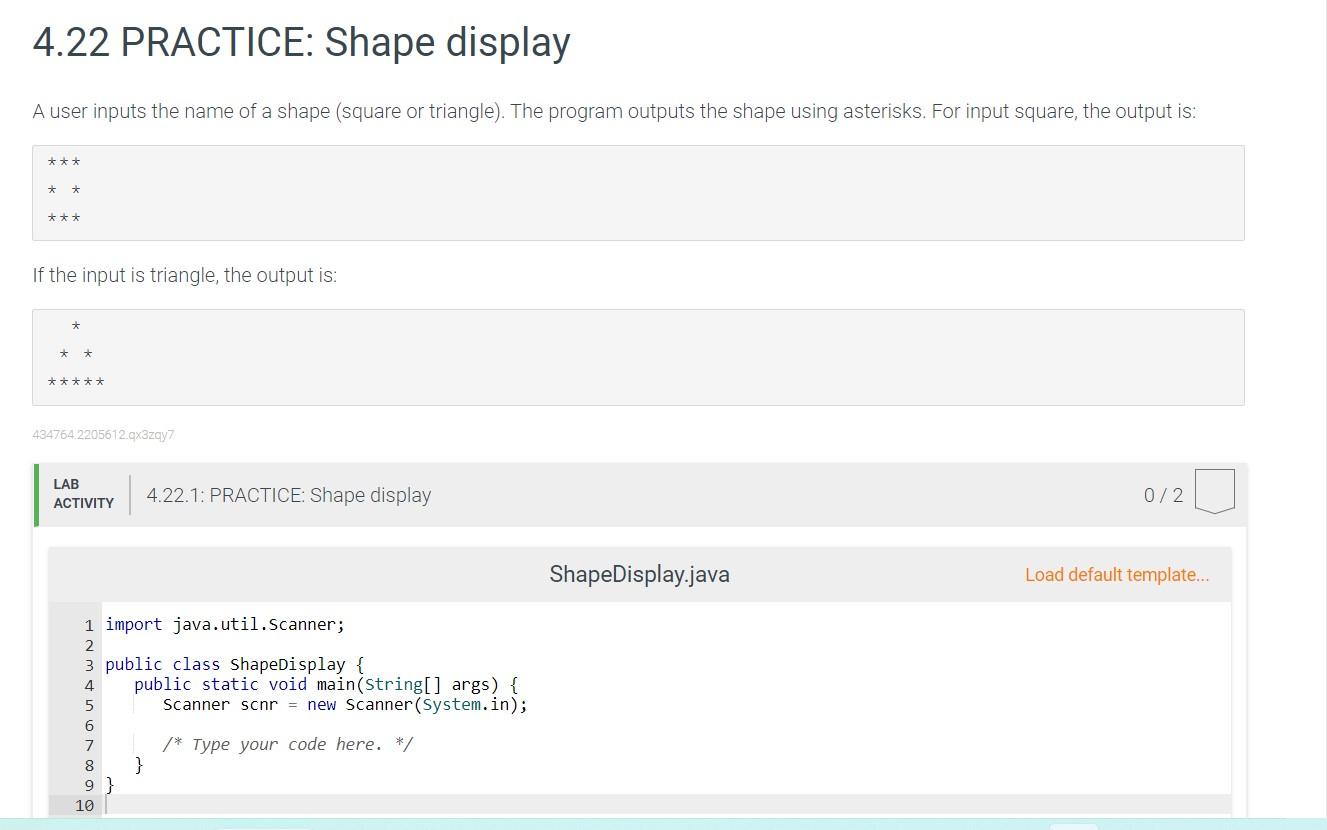Viewport: 1327px width, 830px height.
Task: Click the 4.22.1 activity title
Action: [x=288, y=494]
